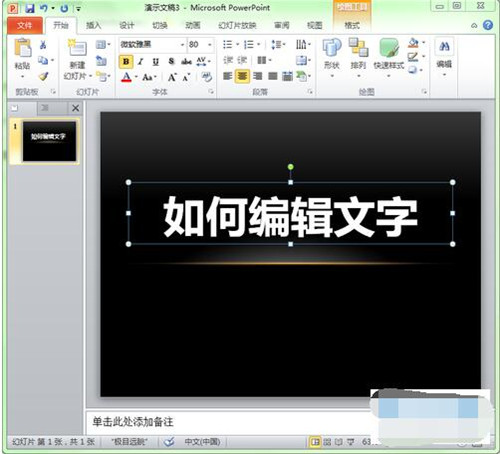The width and height of the screenshot is (500, 454).
Task: Open the Shapes (形状) gallery
Action: (x=332, y=57)
